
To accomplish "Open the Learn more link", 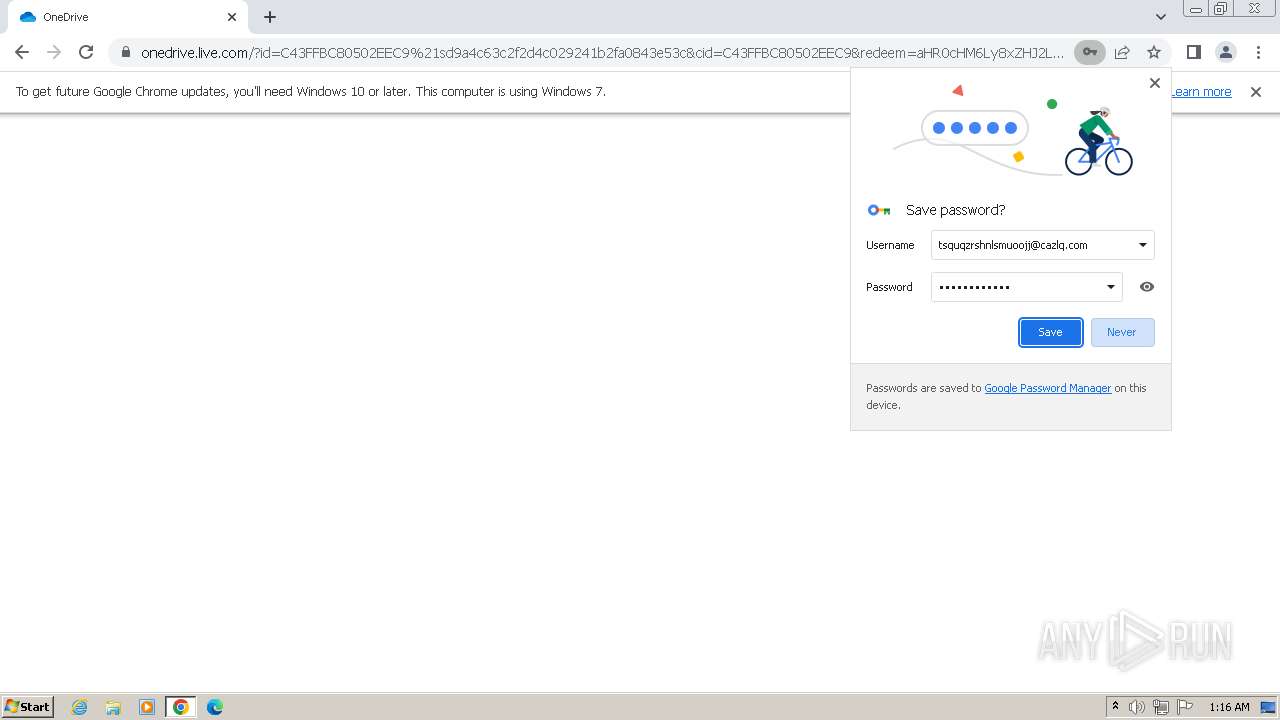I will click(x=1201, y=91).
